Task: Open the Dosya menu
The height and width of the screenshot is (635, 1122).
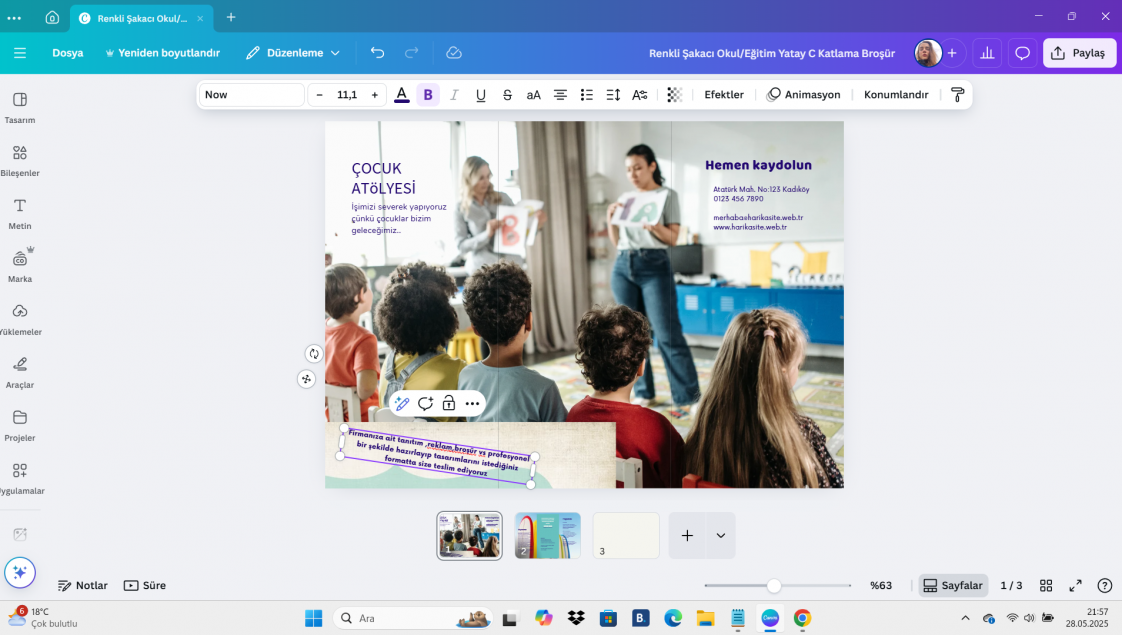Action: click(x=68, y=53)
